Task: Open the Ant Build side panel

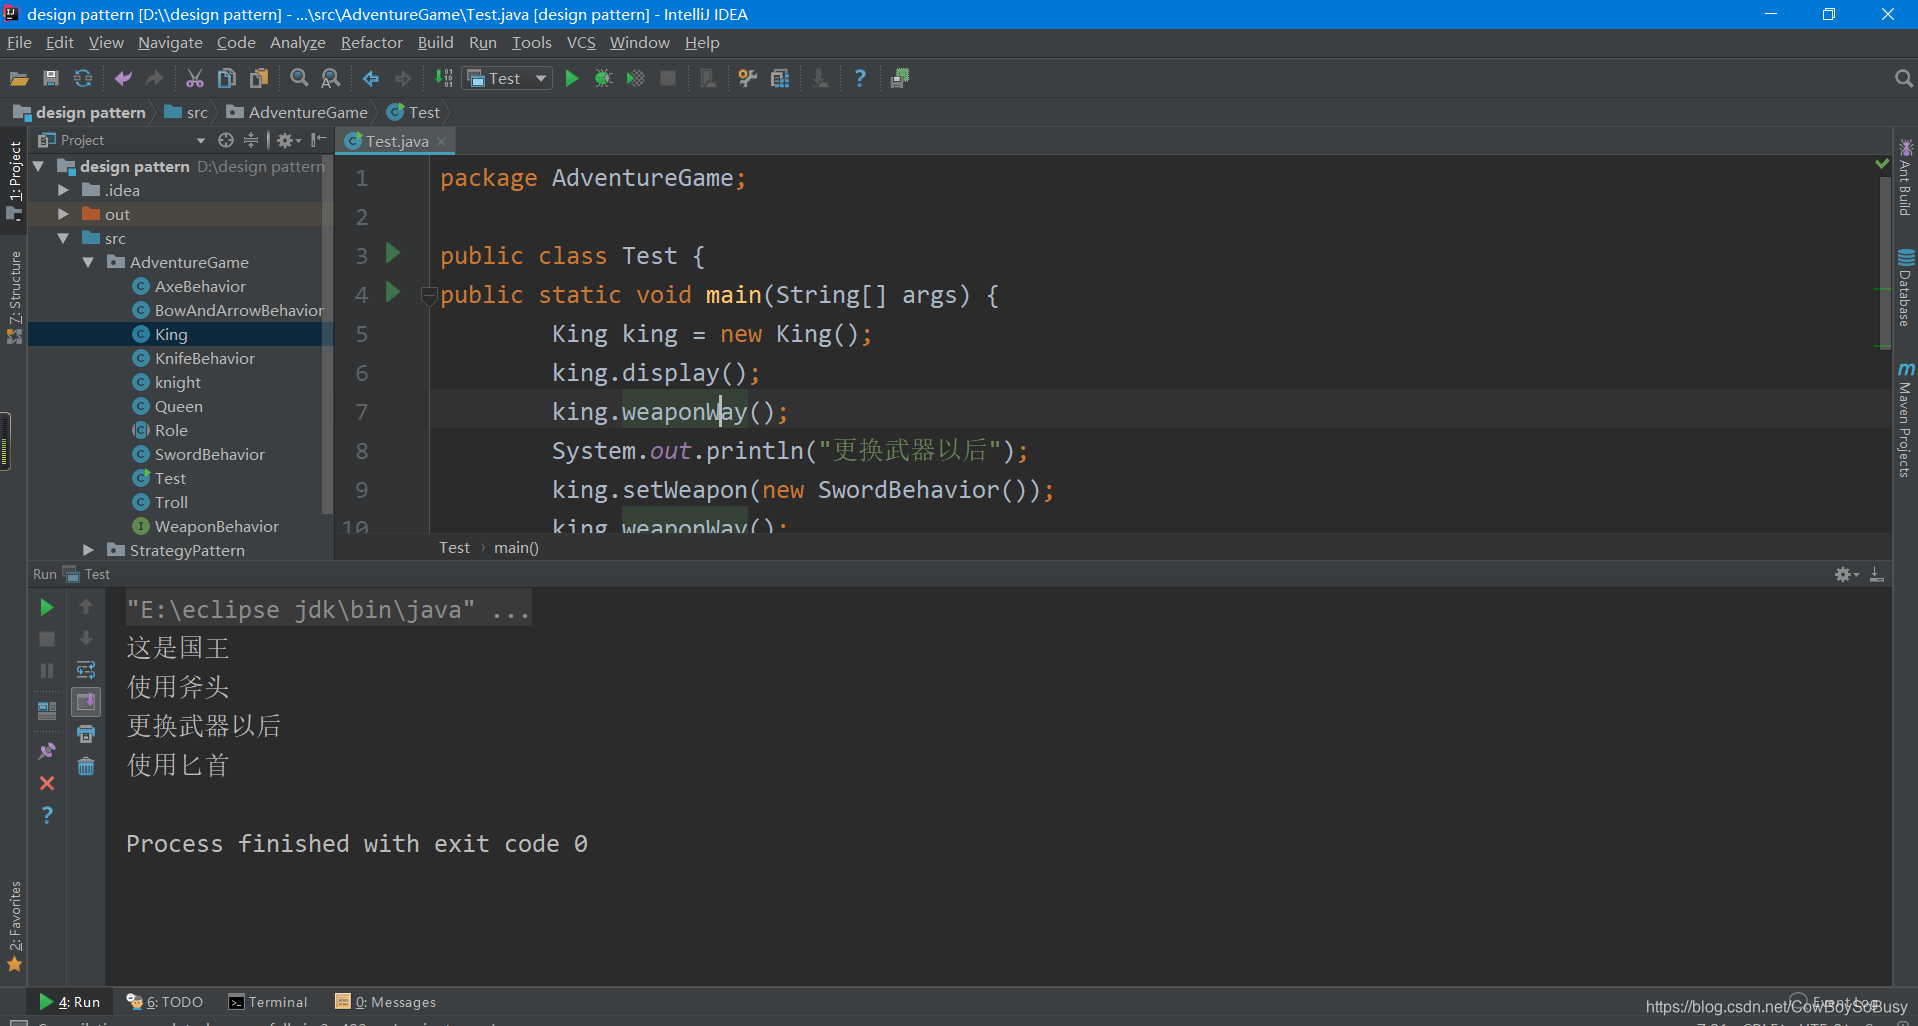Action: tap(1905, 178)
